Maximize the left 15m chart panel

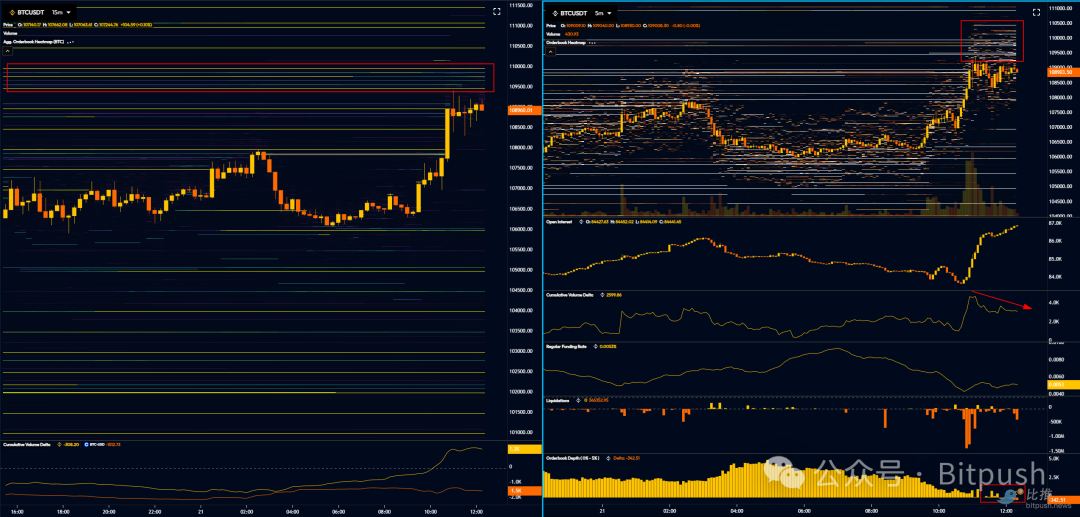(x=498, y=11)
